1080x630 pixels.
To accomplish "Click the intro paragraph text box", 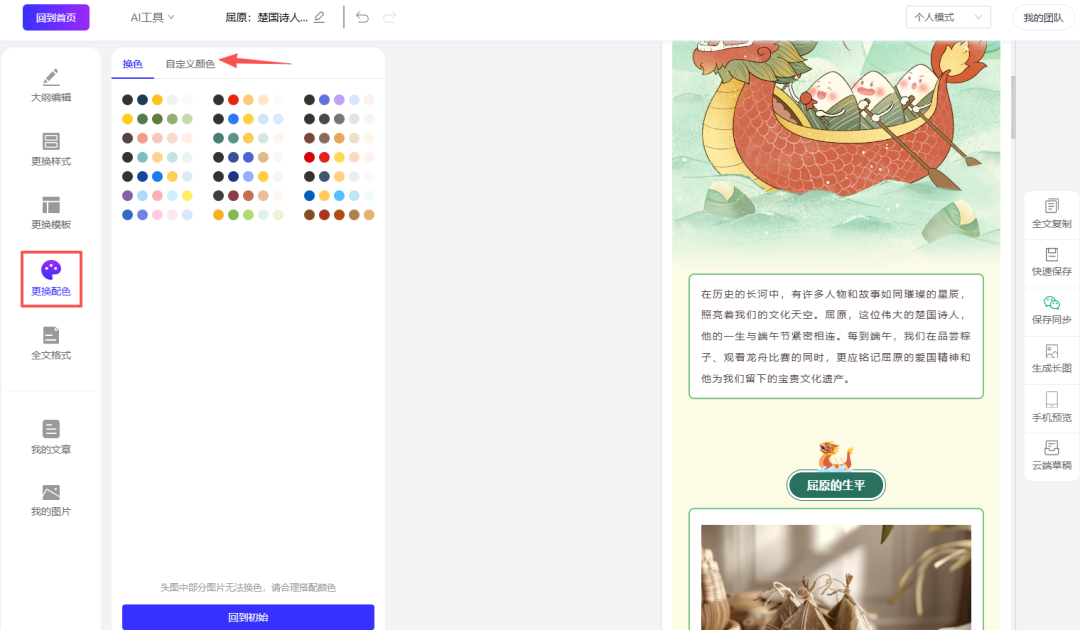I will (x=835, y=336).
